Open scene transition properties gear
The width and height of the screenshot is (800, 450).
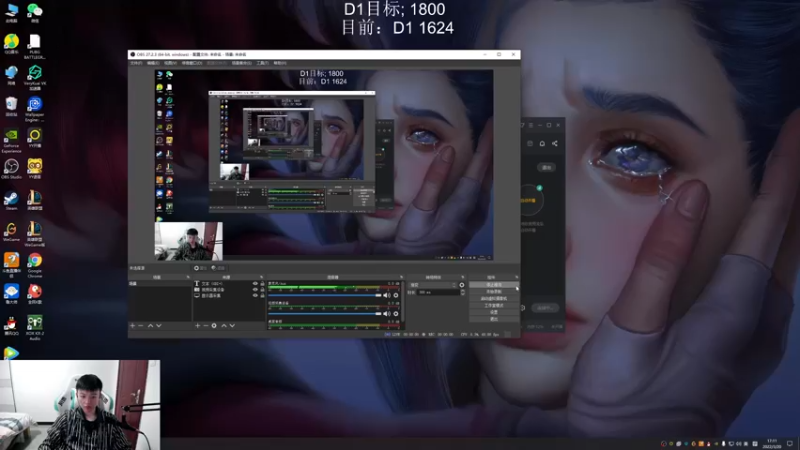click(x=462, y=285)
